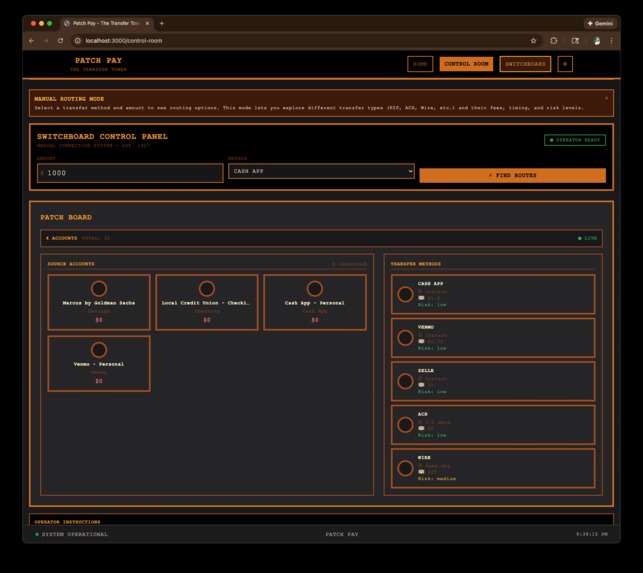The width and height of the screenshot is (643, 573).
Task: View site information icon in address bar
Action: tap(78, 41)
